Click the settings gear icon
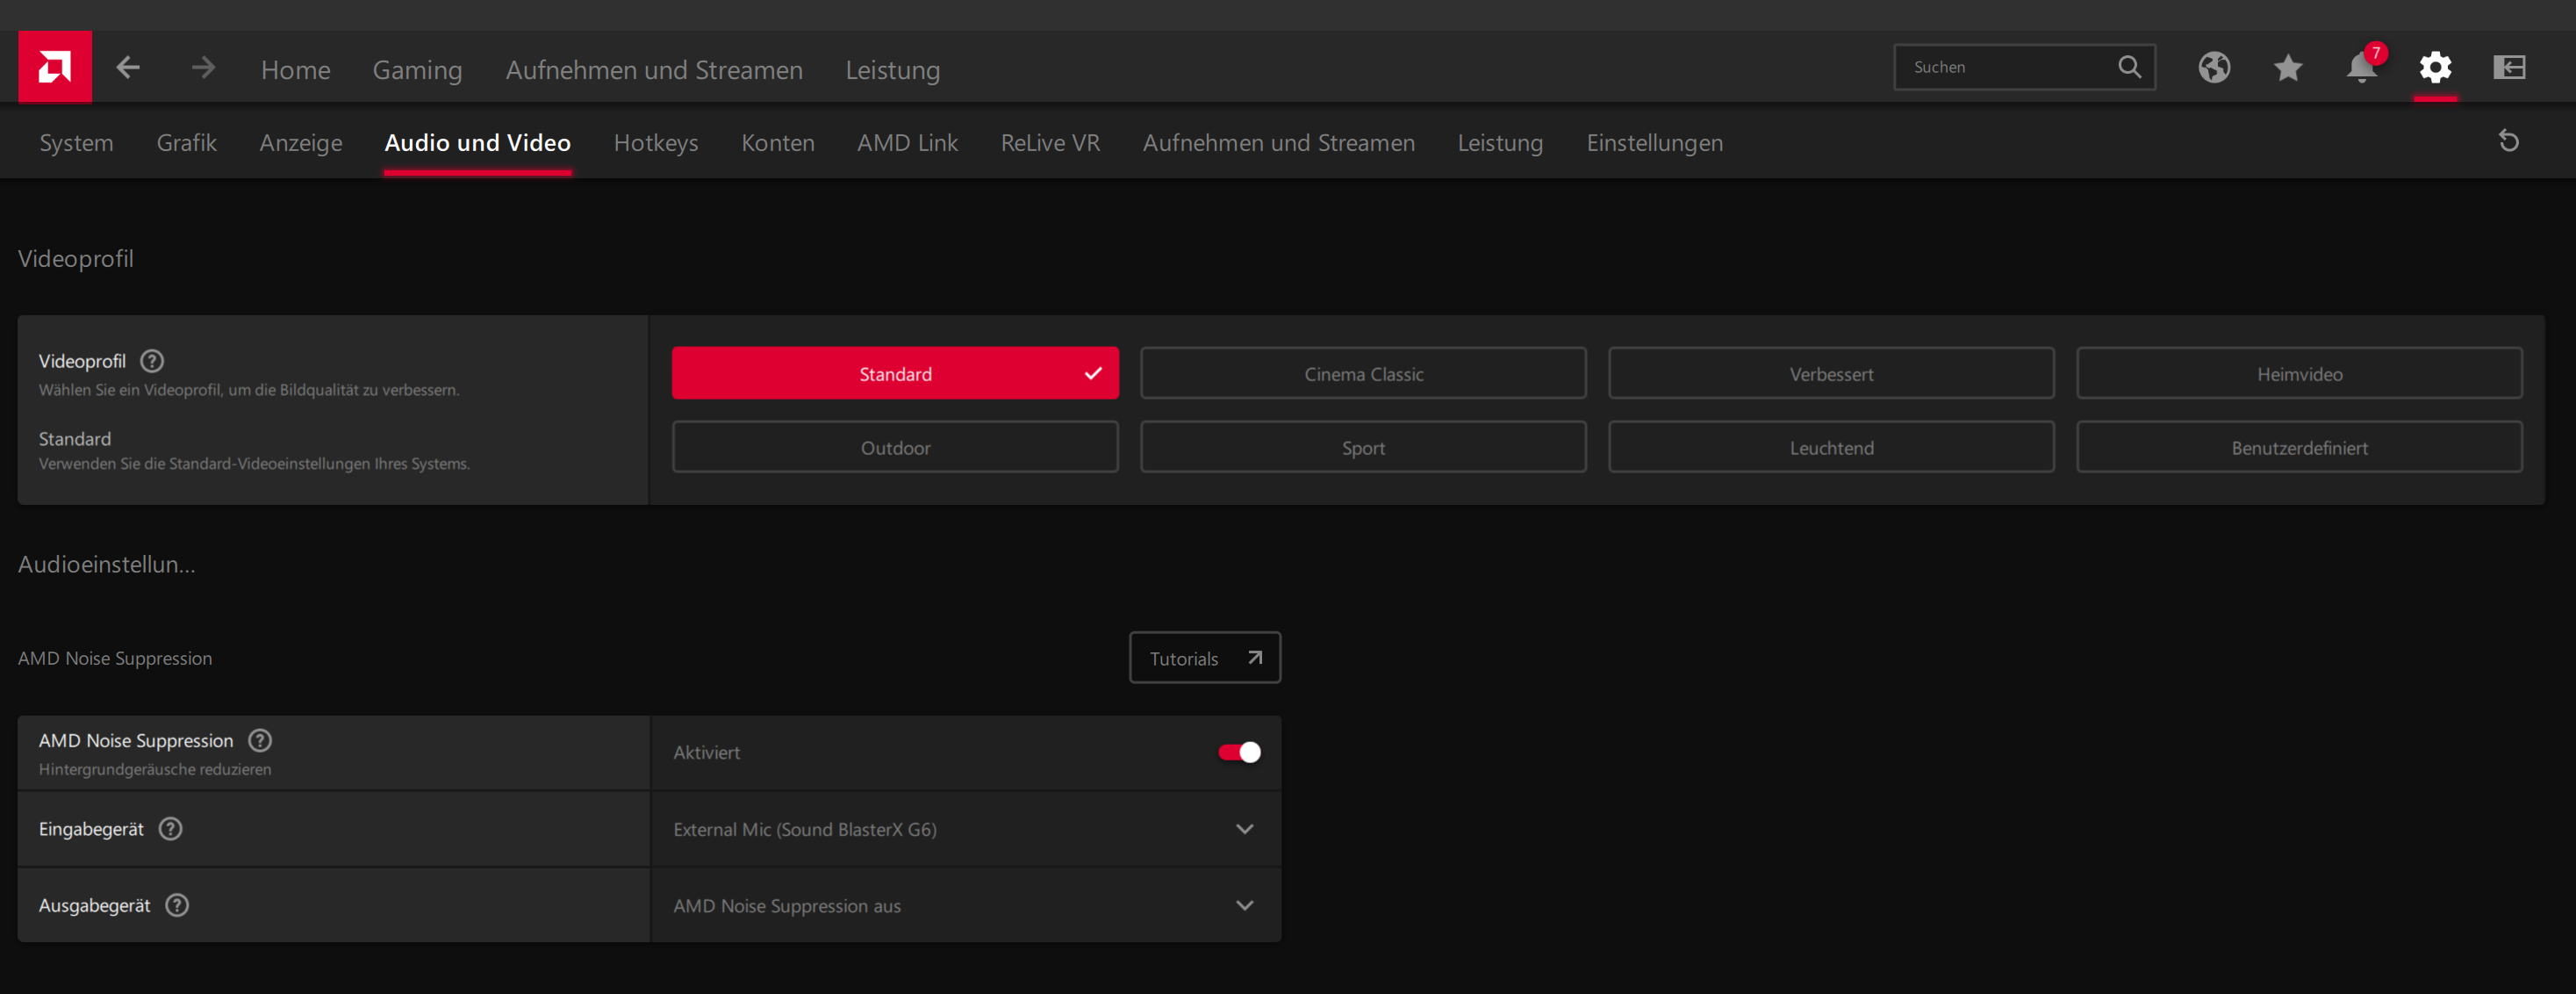The image size is (2576, 994). tap(2435, 67)
